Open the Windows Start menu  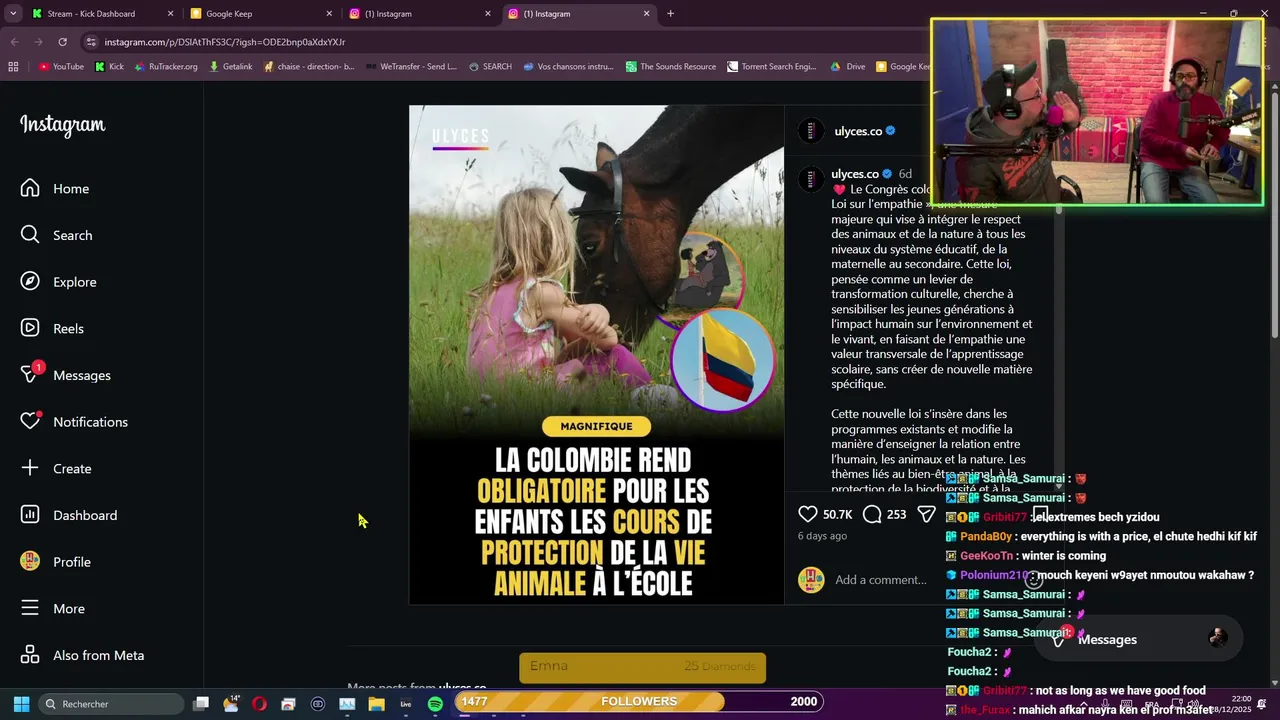click(x=21, y=704)
